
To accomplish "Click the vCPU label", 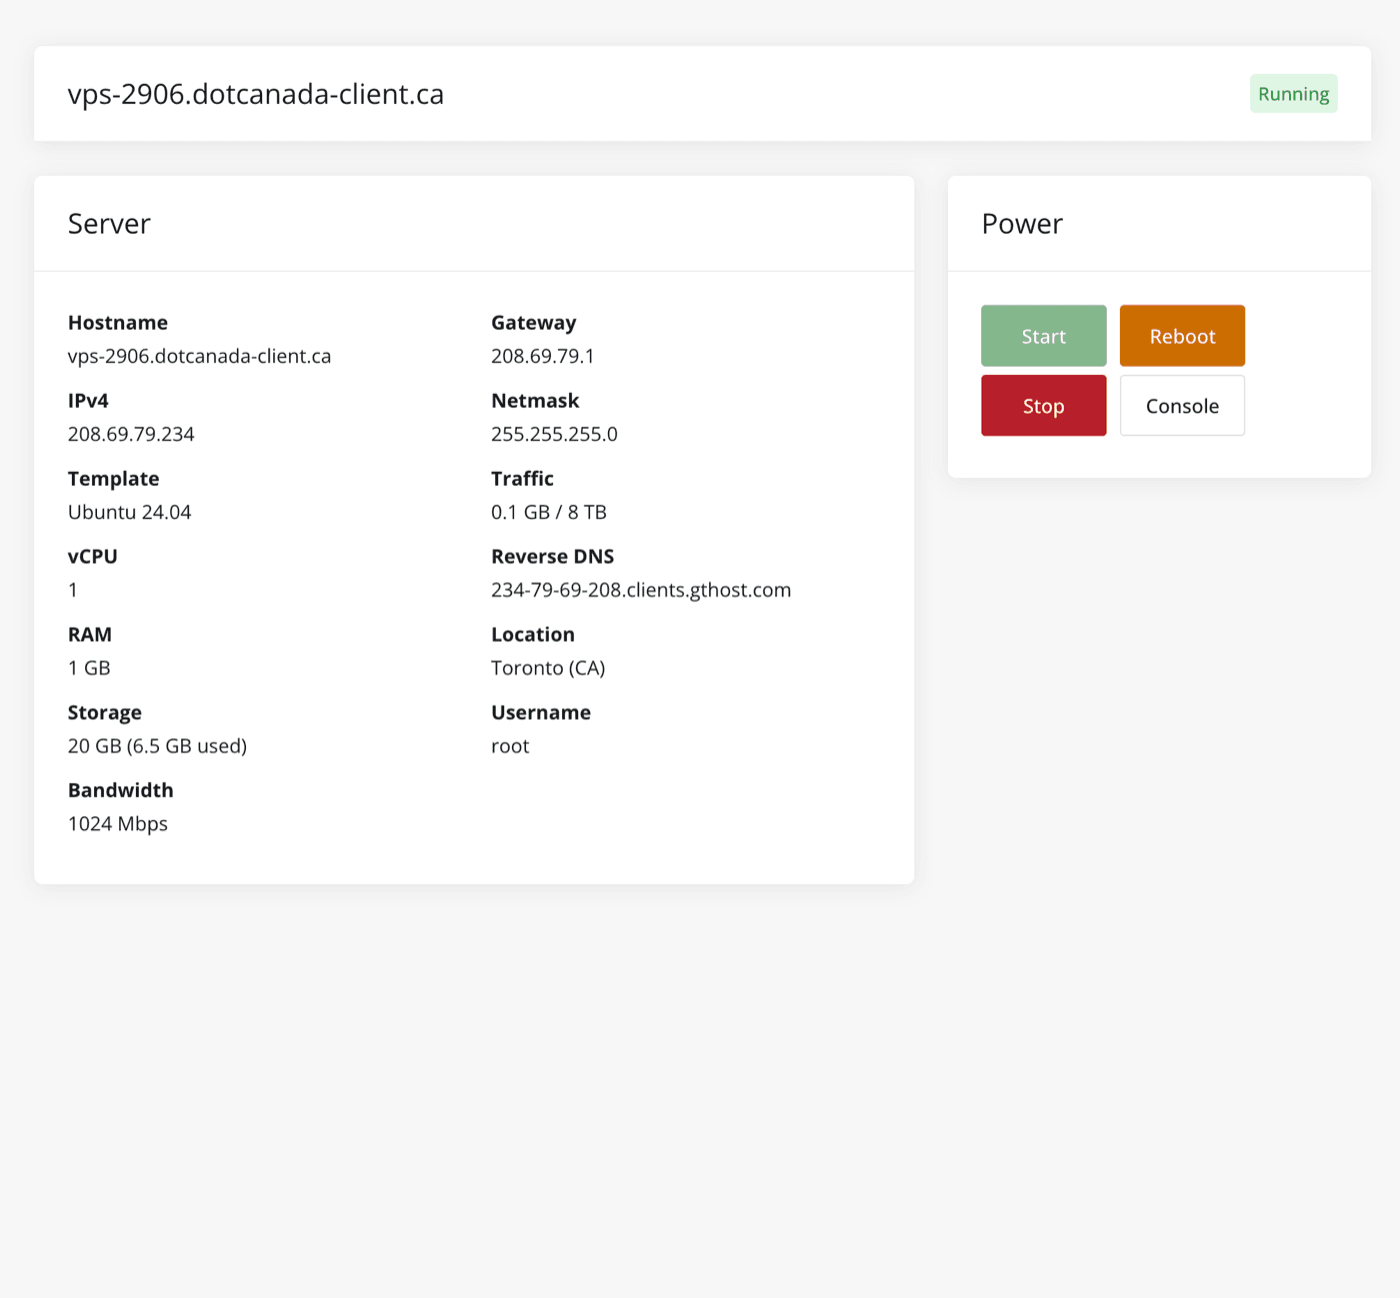I will point(92,556).
